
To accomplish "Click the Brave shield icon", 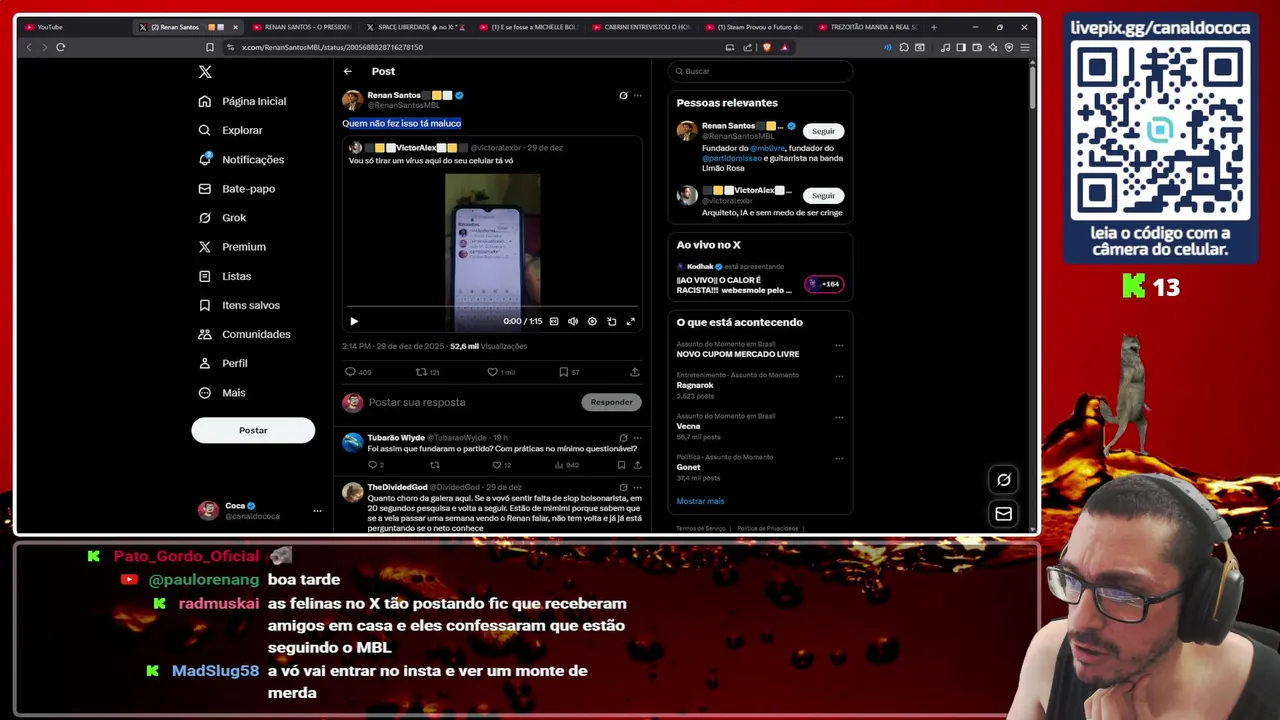I will pyautogui.click(x=767, y=47).
